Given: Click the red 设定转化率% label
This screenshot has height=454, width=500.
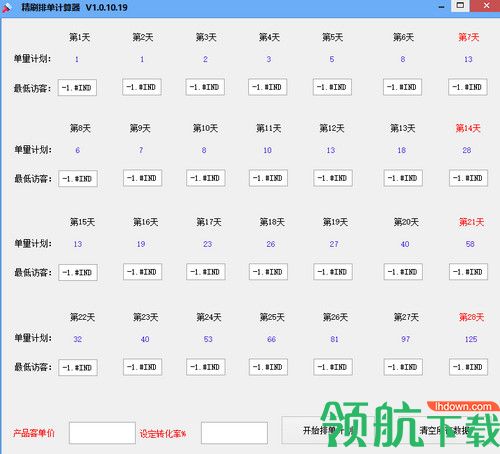Looking at the screenshot, I should coord(163,434).
